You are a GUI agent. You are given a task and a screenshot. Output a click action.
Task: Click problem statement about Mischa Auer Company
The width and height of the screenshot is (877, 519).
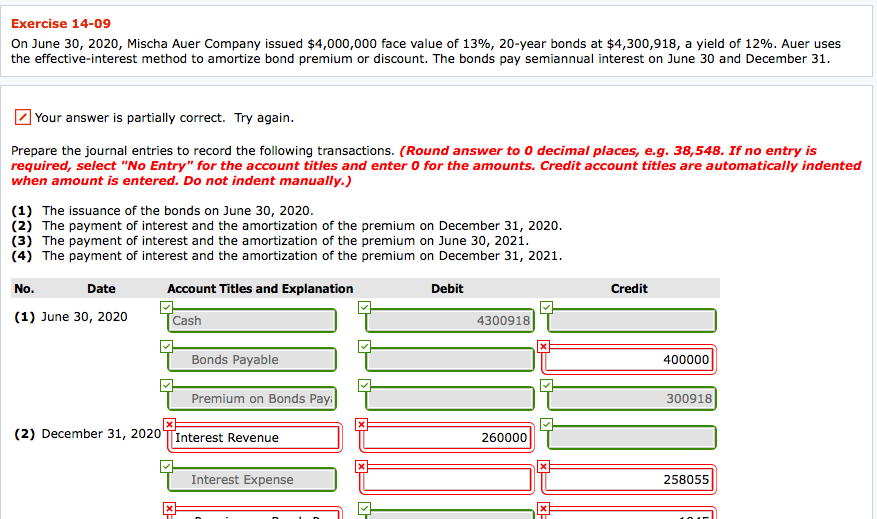[426, 51]
